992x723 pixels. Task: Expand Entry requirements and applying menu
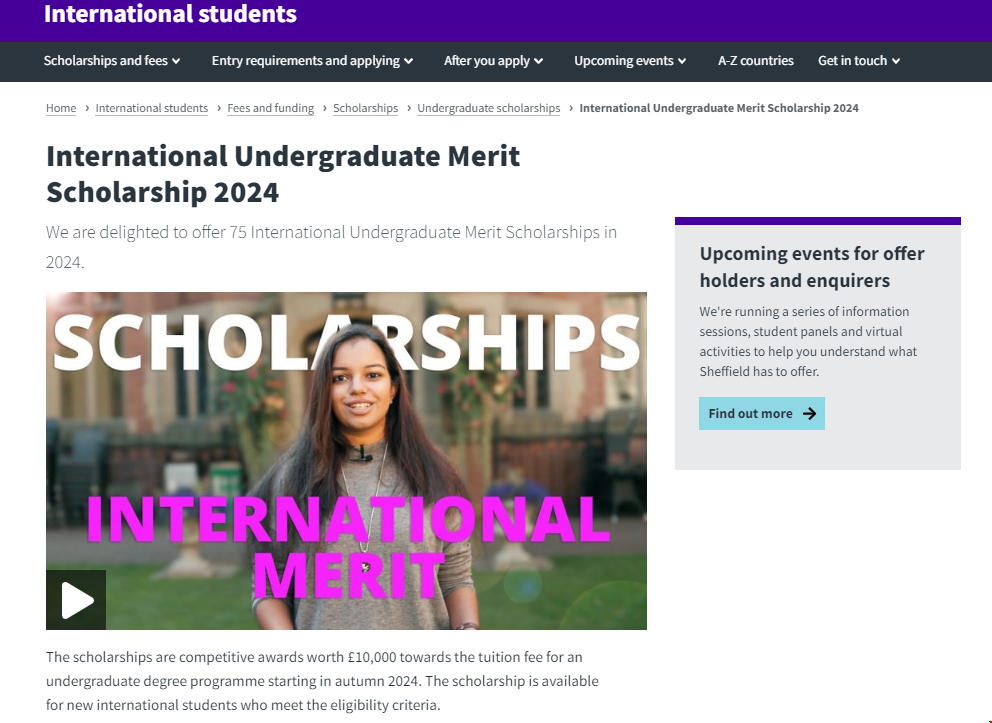(312, 61)
